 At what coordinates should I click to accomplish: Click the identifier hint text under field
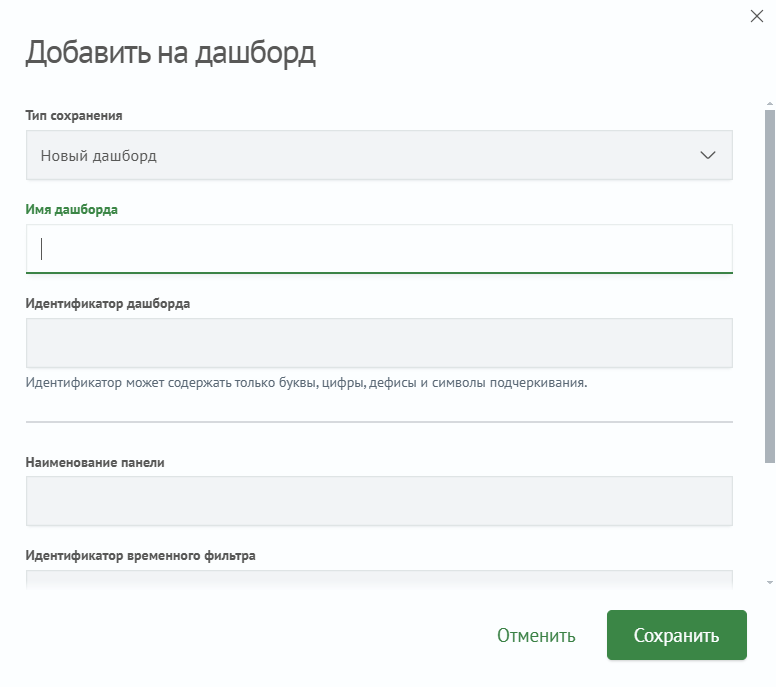(x=306, y=383)
